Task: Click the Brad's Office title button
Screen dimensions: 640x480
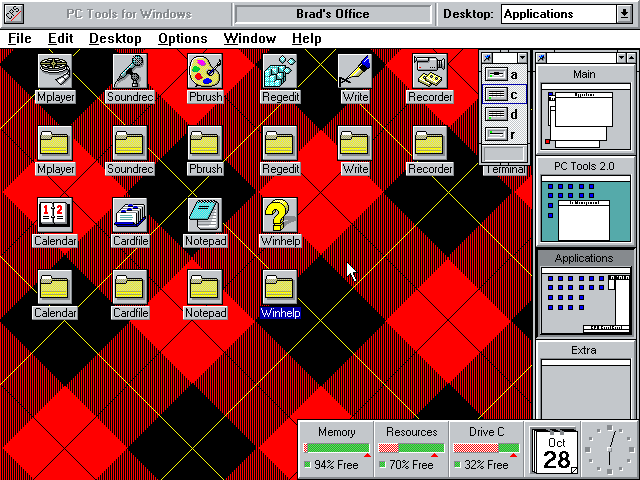Action: (333, 14)
